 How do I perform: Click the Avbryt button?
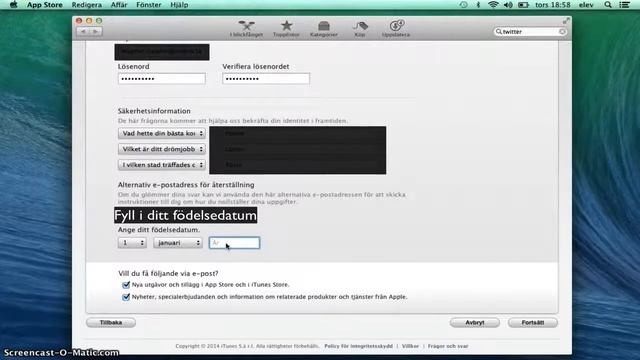tap(475, 322)
